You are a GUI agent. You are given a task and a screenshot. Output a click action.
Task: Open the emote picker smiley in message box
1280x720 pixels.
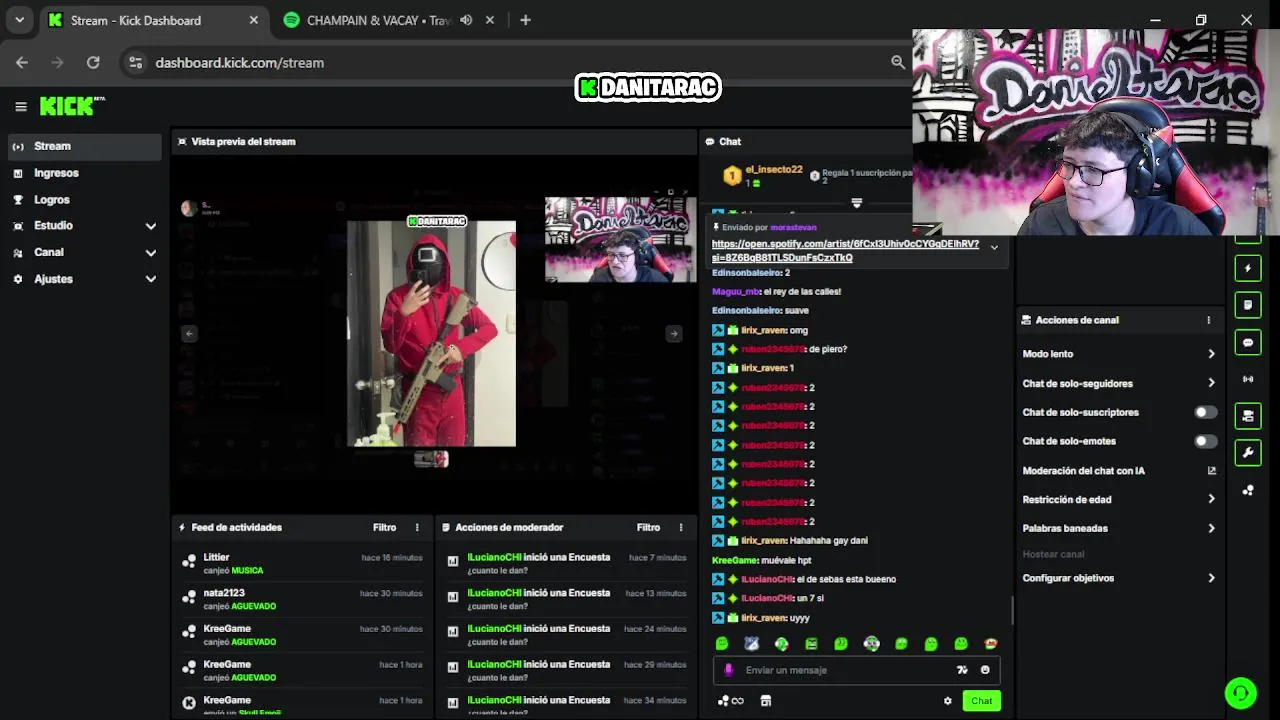point(985,670)
